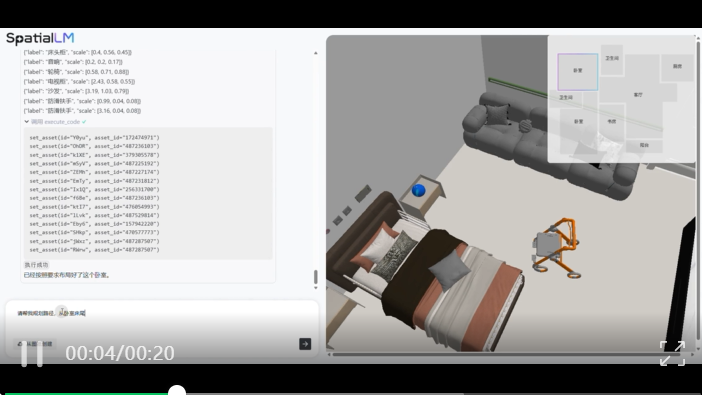Screen dimensions: 702x395
Task: Select the 阳台 room in the minimap
Action: coord(644,145)
